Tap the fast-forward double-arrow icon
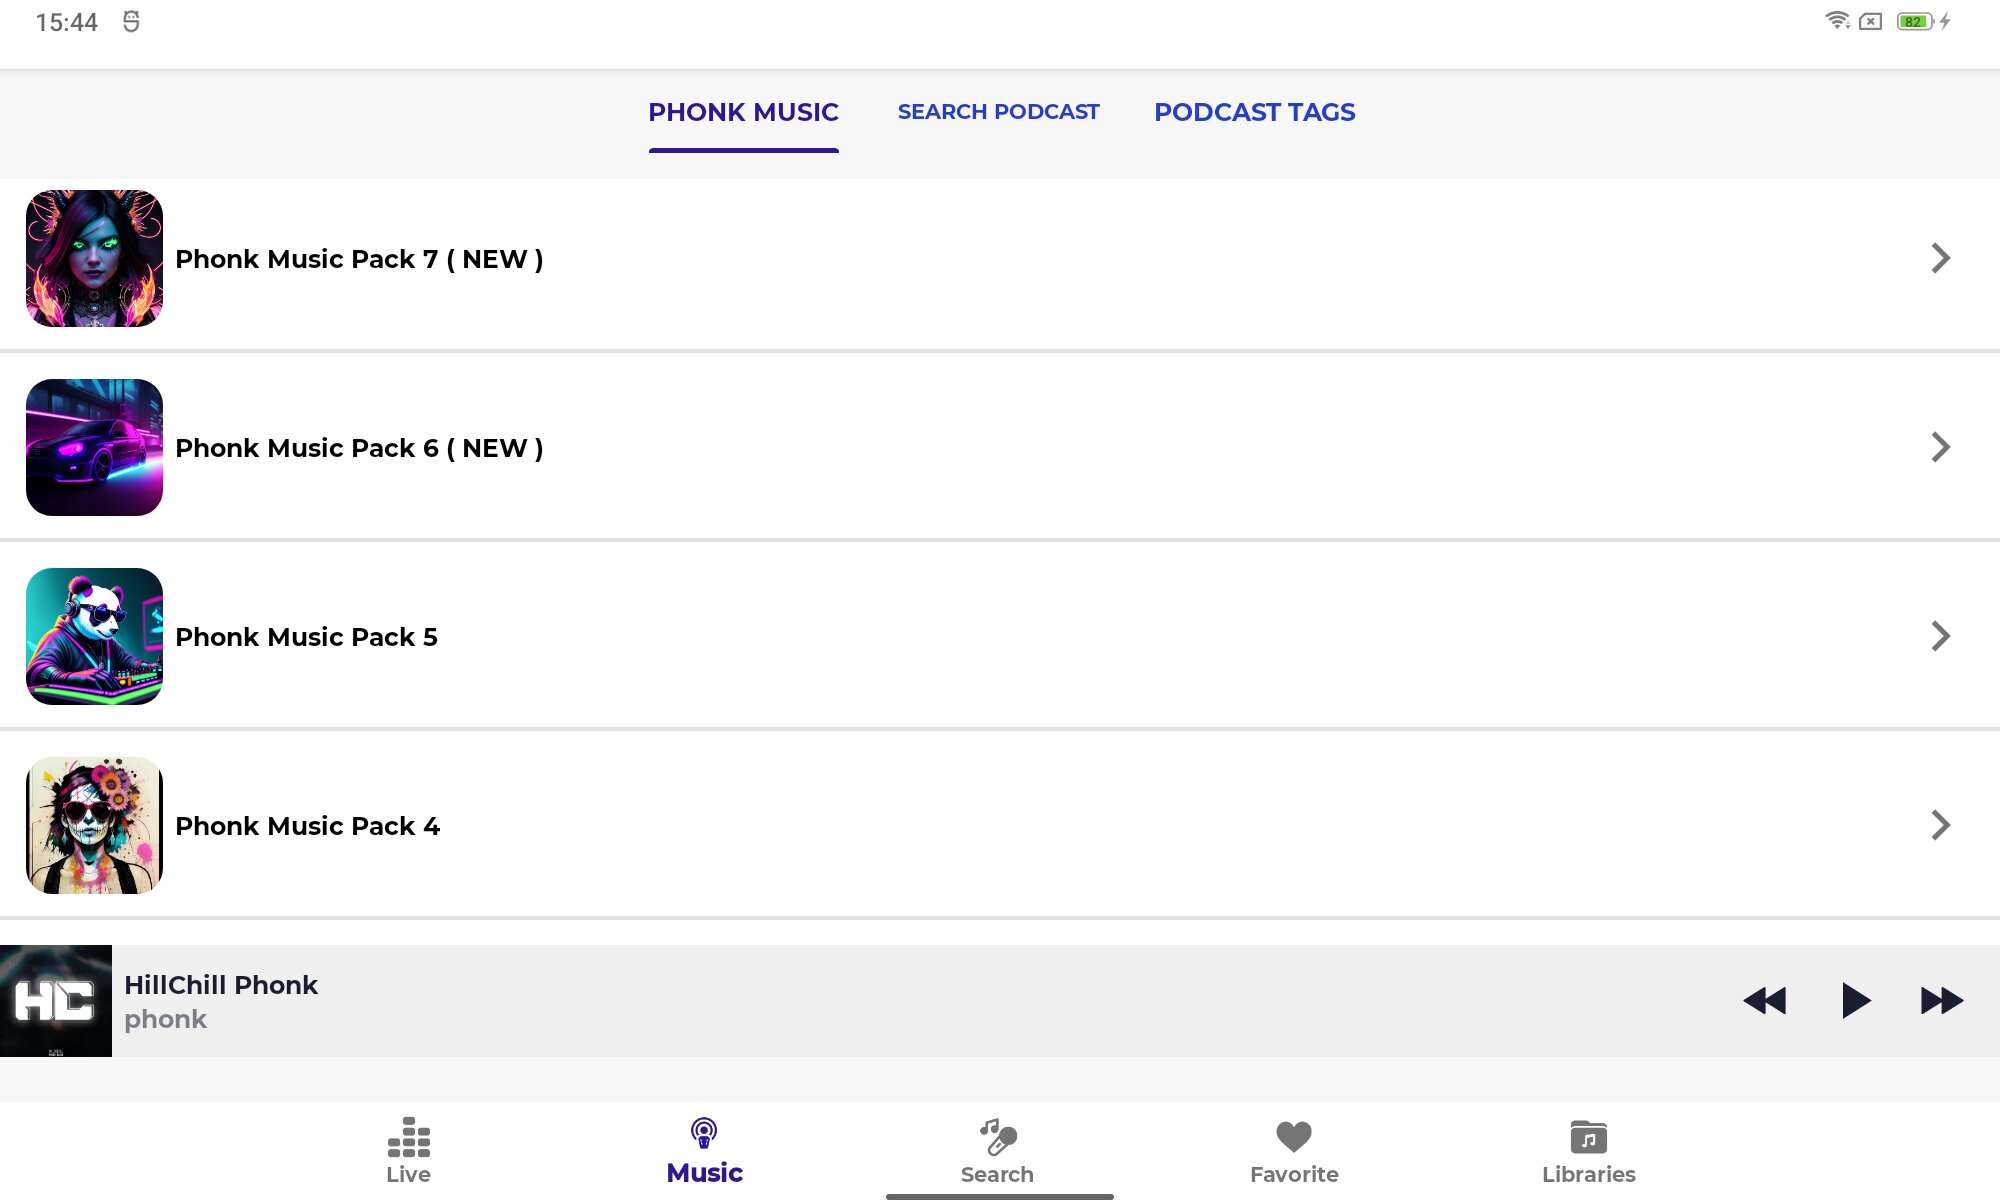Viewport: 2000px width, 1200px height. point(1941,1001)
